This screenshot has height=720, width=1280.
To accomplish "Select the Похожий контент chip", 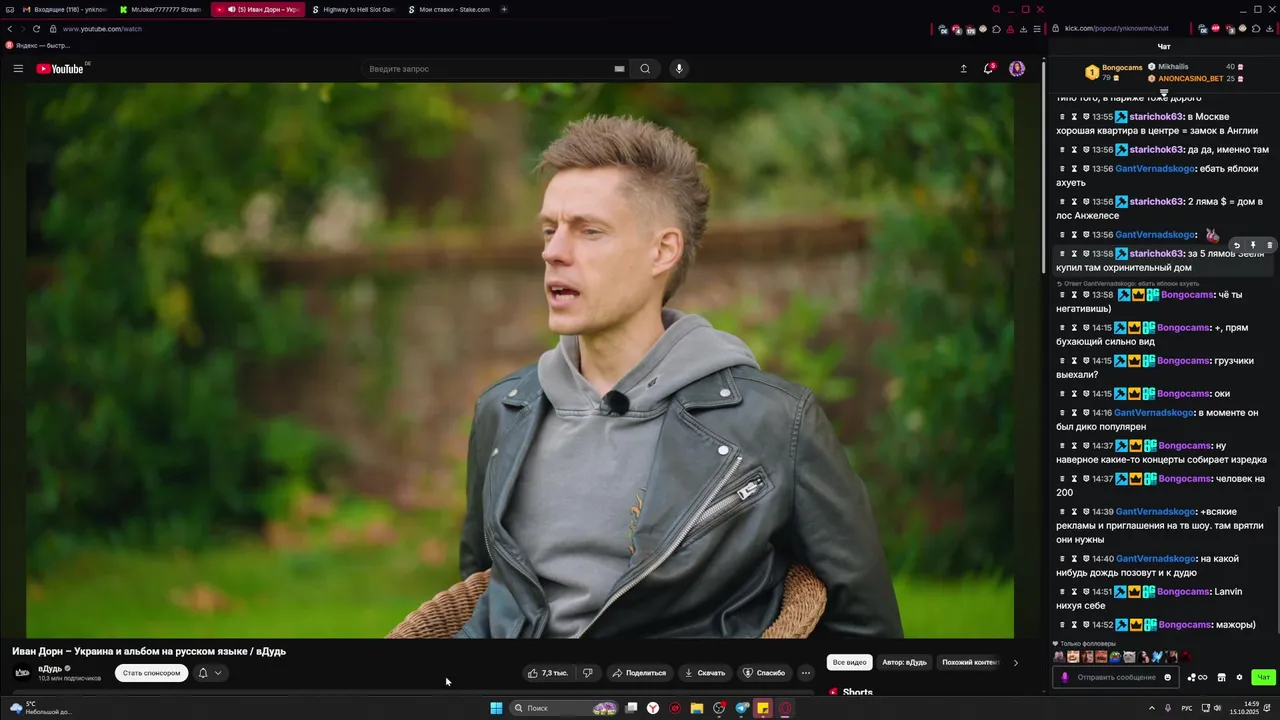I will point(970,662).
